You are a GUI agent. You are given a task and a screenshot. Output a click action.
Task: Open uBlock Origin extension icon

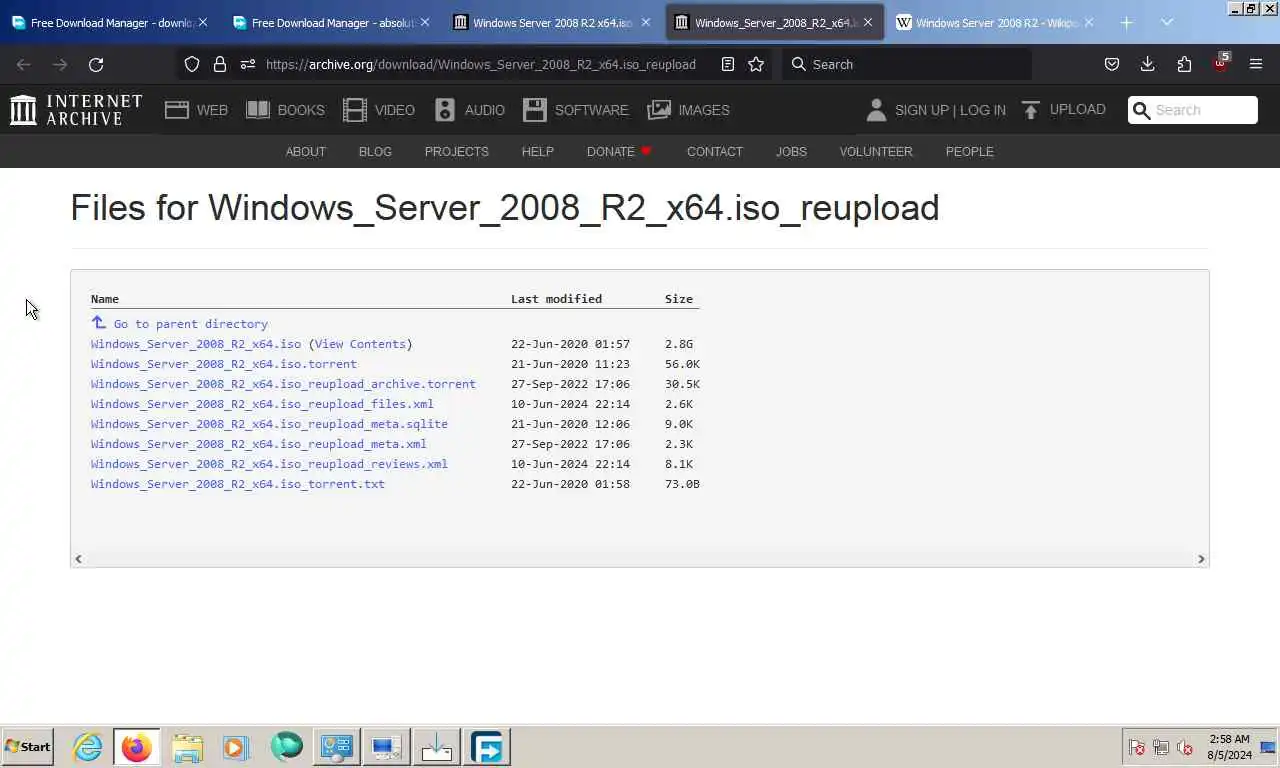pos(1221,62)
